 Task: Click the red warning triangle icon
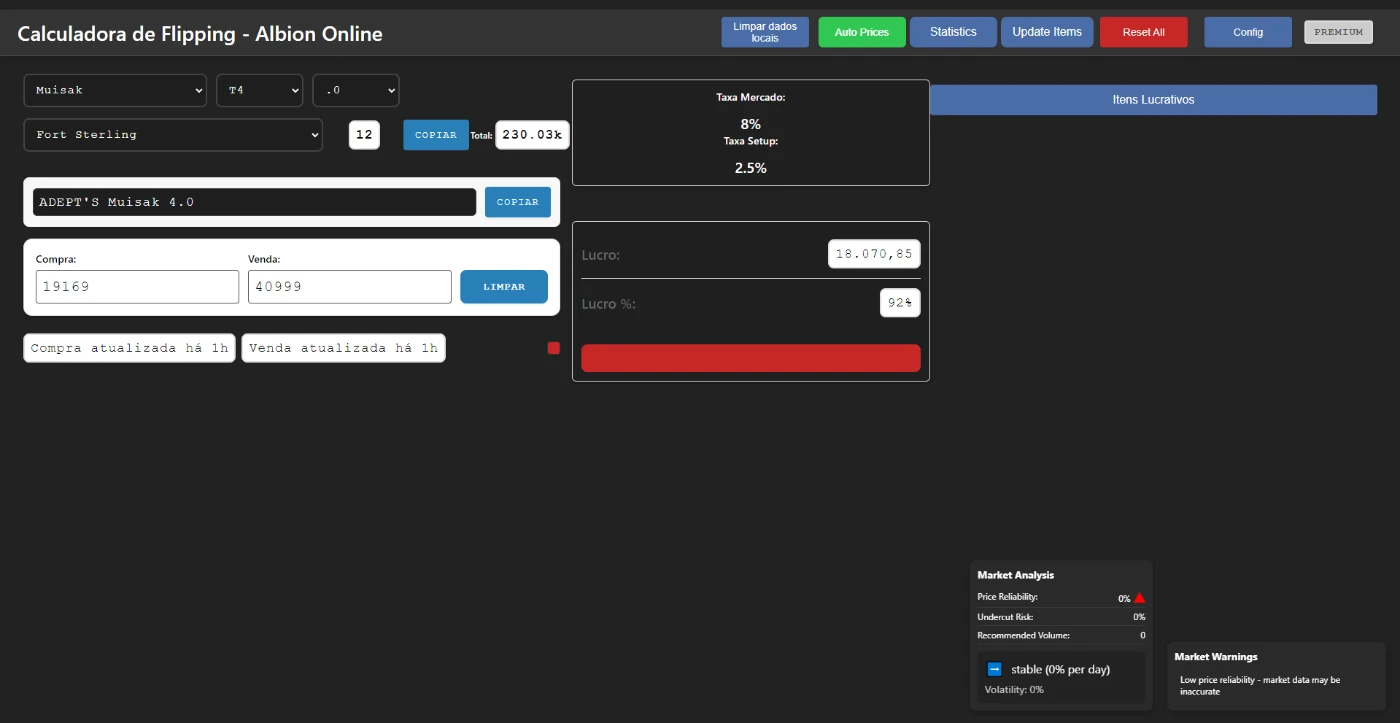coord(1139,598)
